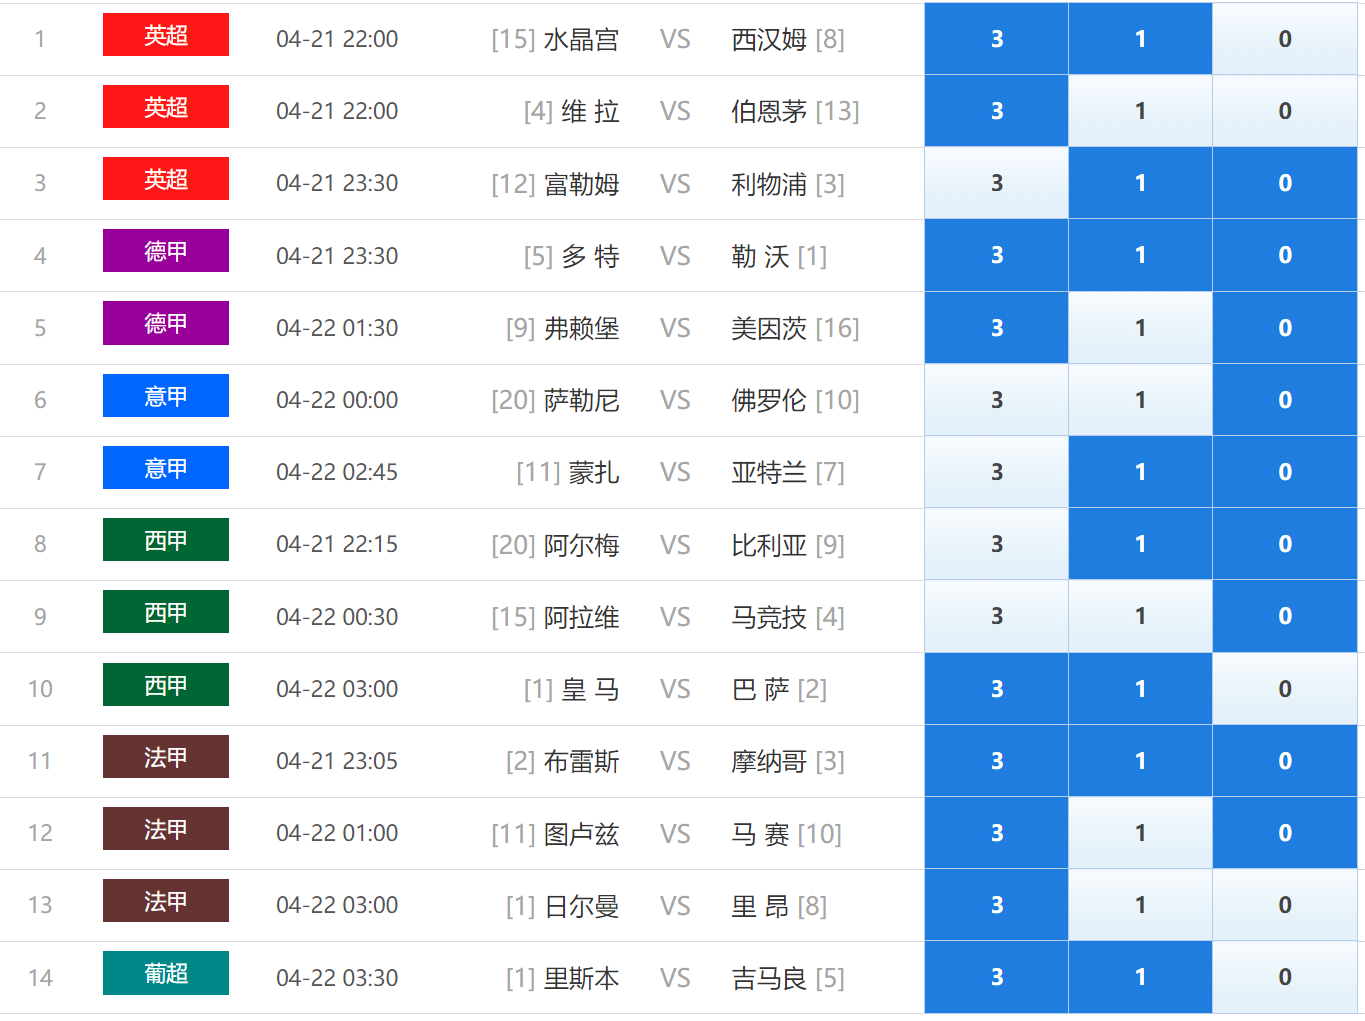Viewport: 1365px width, 1021px height.
Task: Select the 1 option for 维拉 vs 伯恩茅
Action: pyautogui.click(x=1140, y=111)
